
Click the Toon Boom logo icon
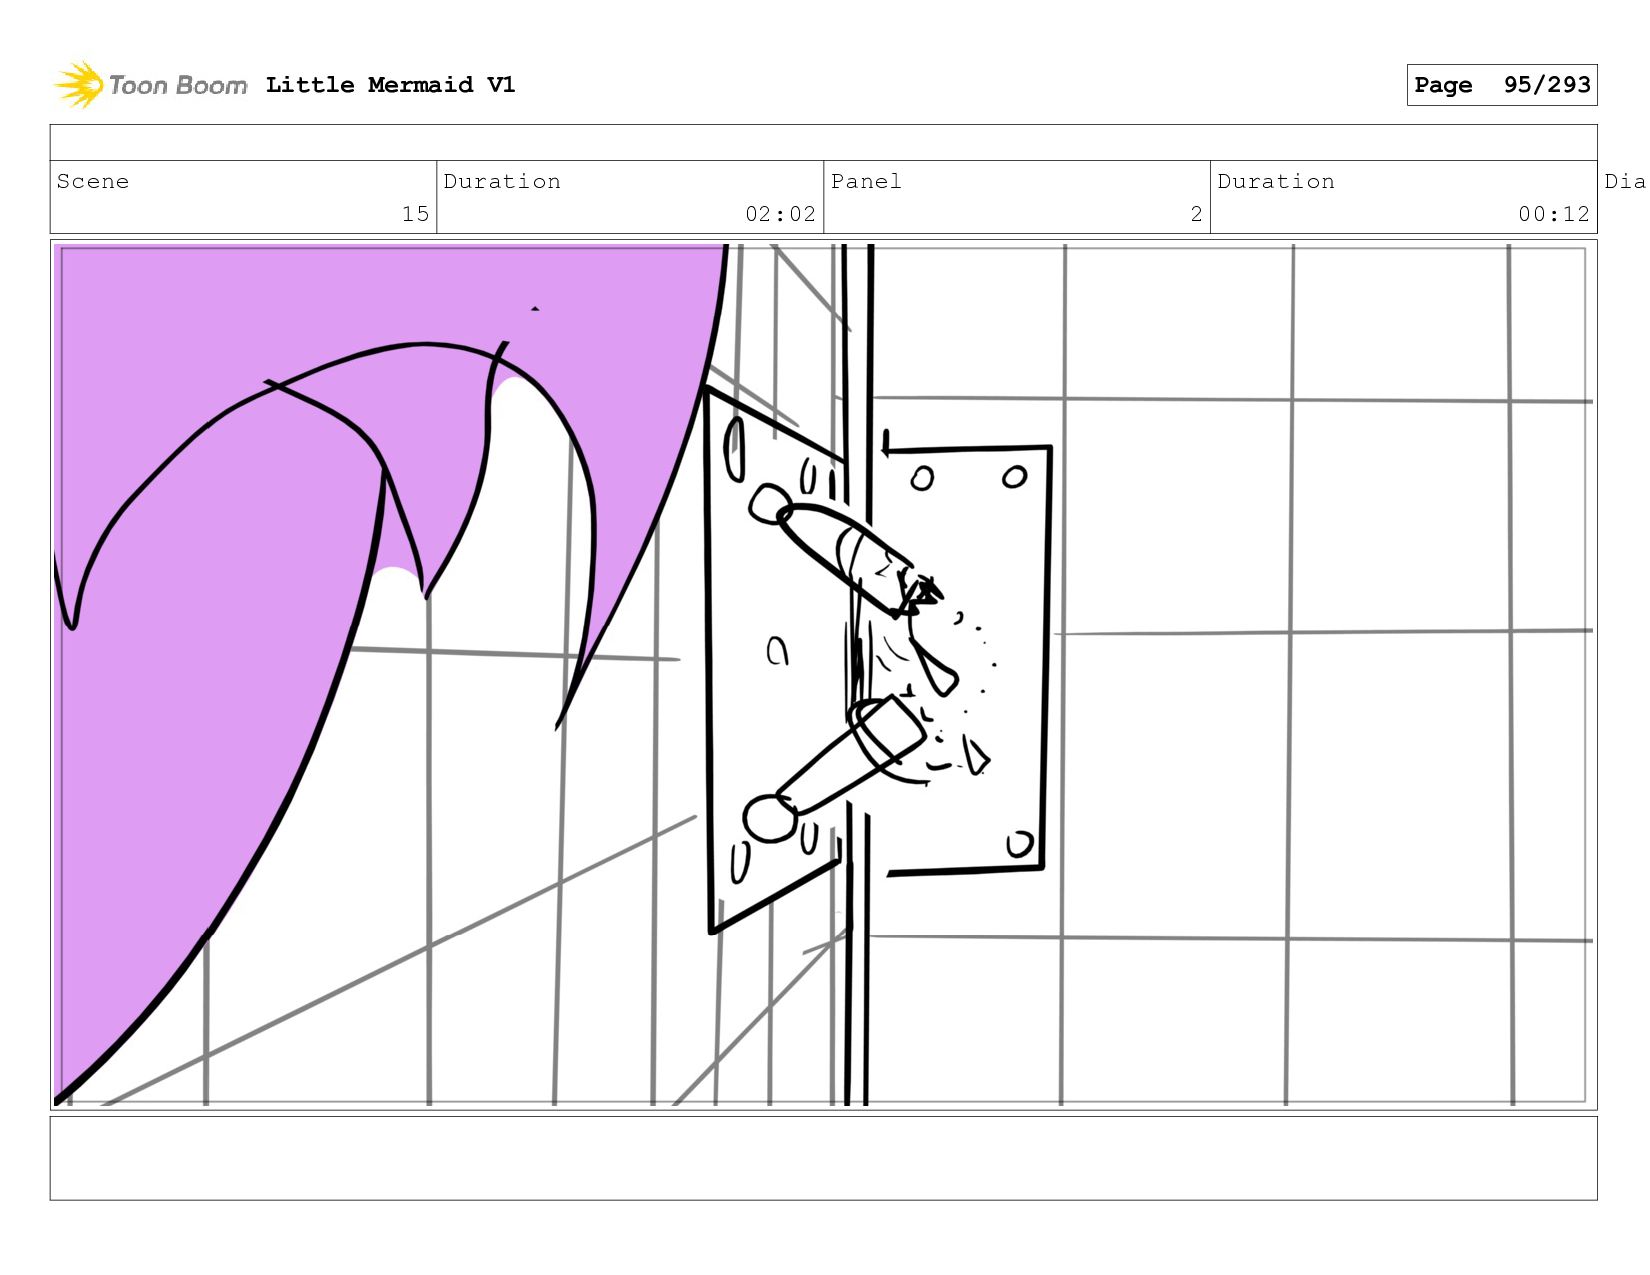79,85
